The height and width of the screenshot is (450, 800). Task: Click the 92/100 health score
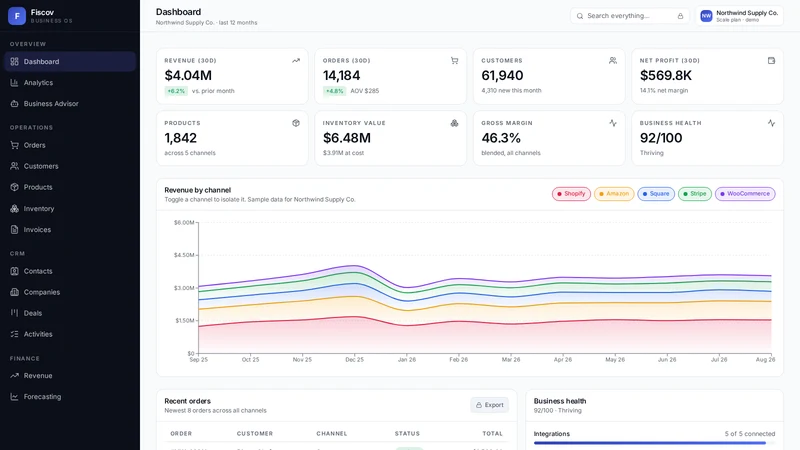(x=661, y=138)
